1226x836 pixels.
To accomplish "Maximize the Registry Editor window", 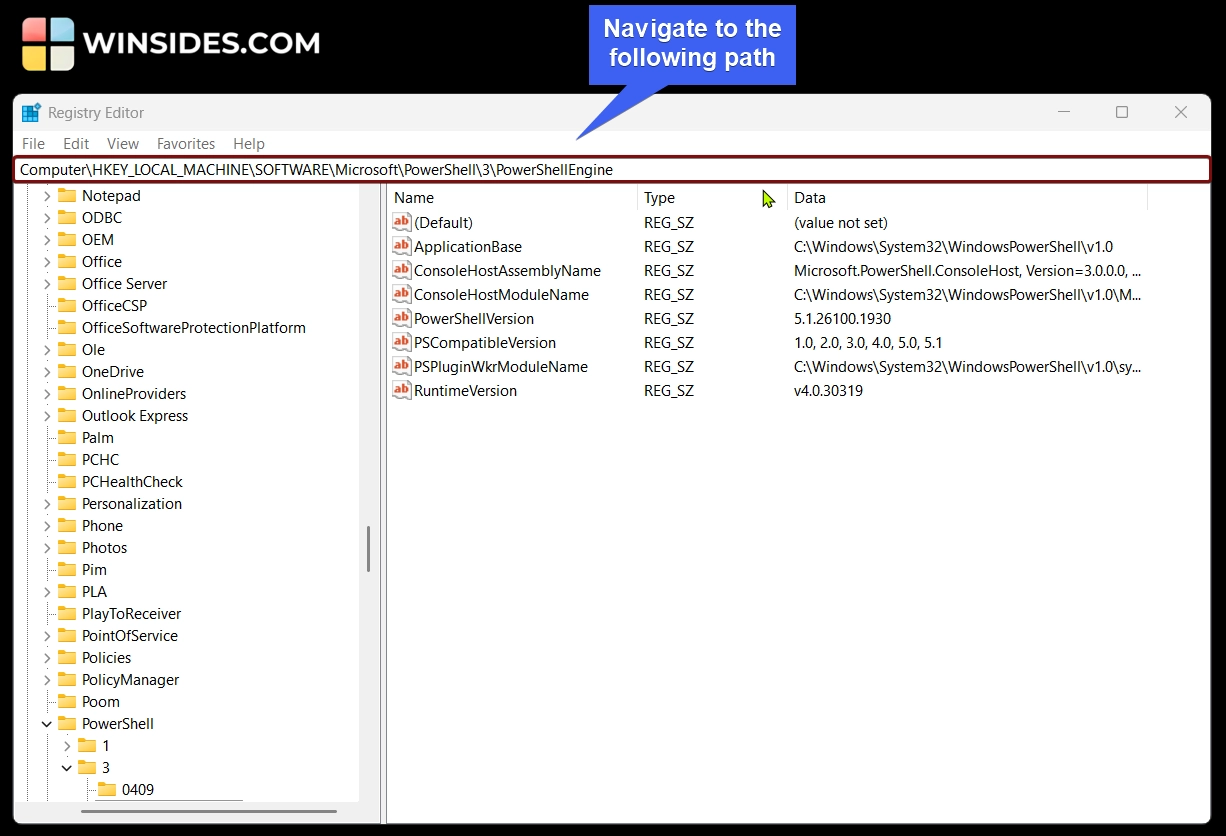I will click(1122, 113).
